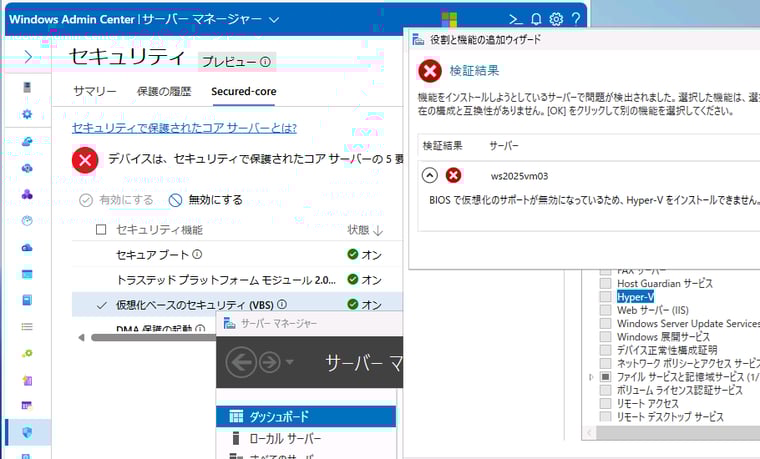
Task: Open PowerShell console icon in Admin Center header
Action: tap(516, 19)
